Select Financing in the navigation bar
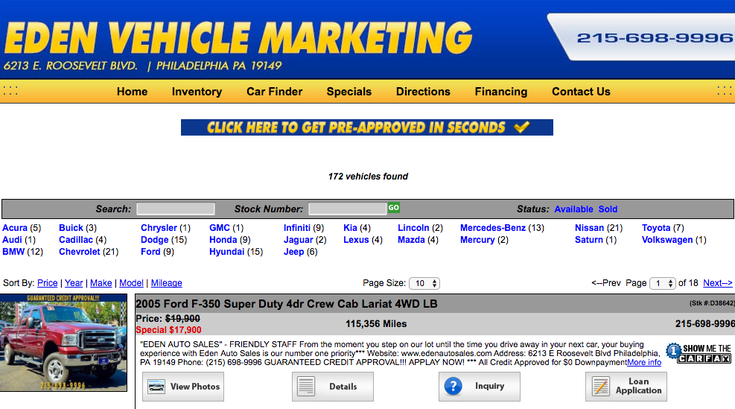Screen dimensions: 735x409 coord(501,91)
